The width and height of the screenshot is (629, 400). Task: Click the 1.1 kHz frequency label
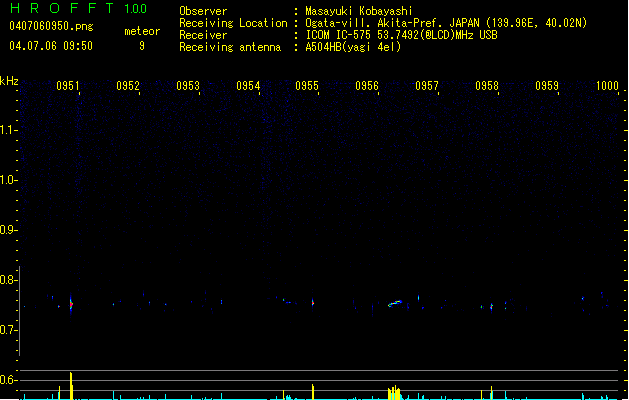pos(8,130)
